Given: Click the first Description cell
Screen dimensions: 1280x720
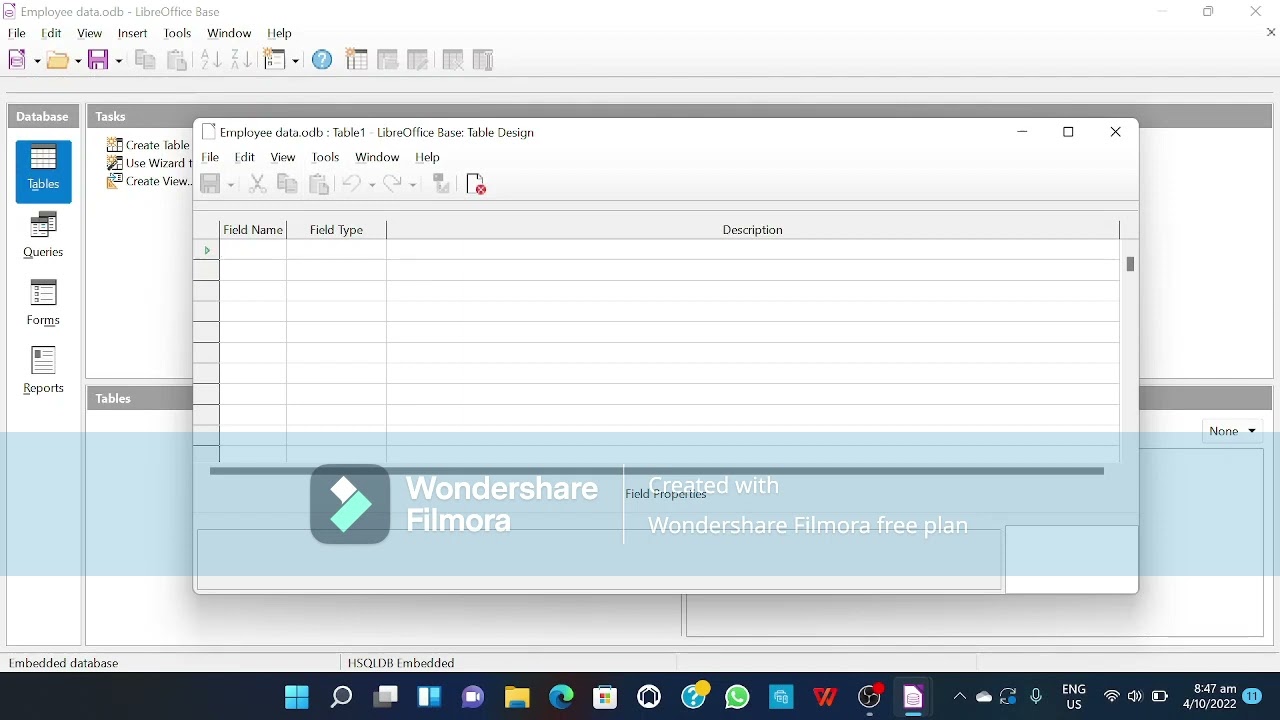Looking at the screenshot, I should (x=753, y=250).
